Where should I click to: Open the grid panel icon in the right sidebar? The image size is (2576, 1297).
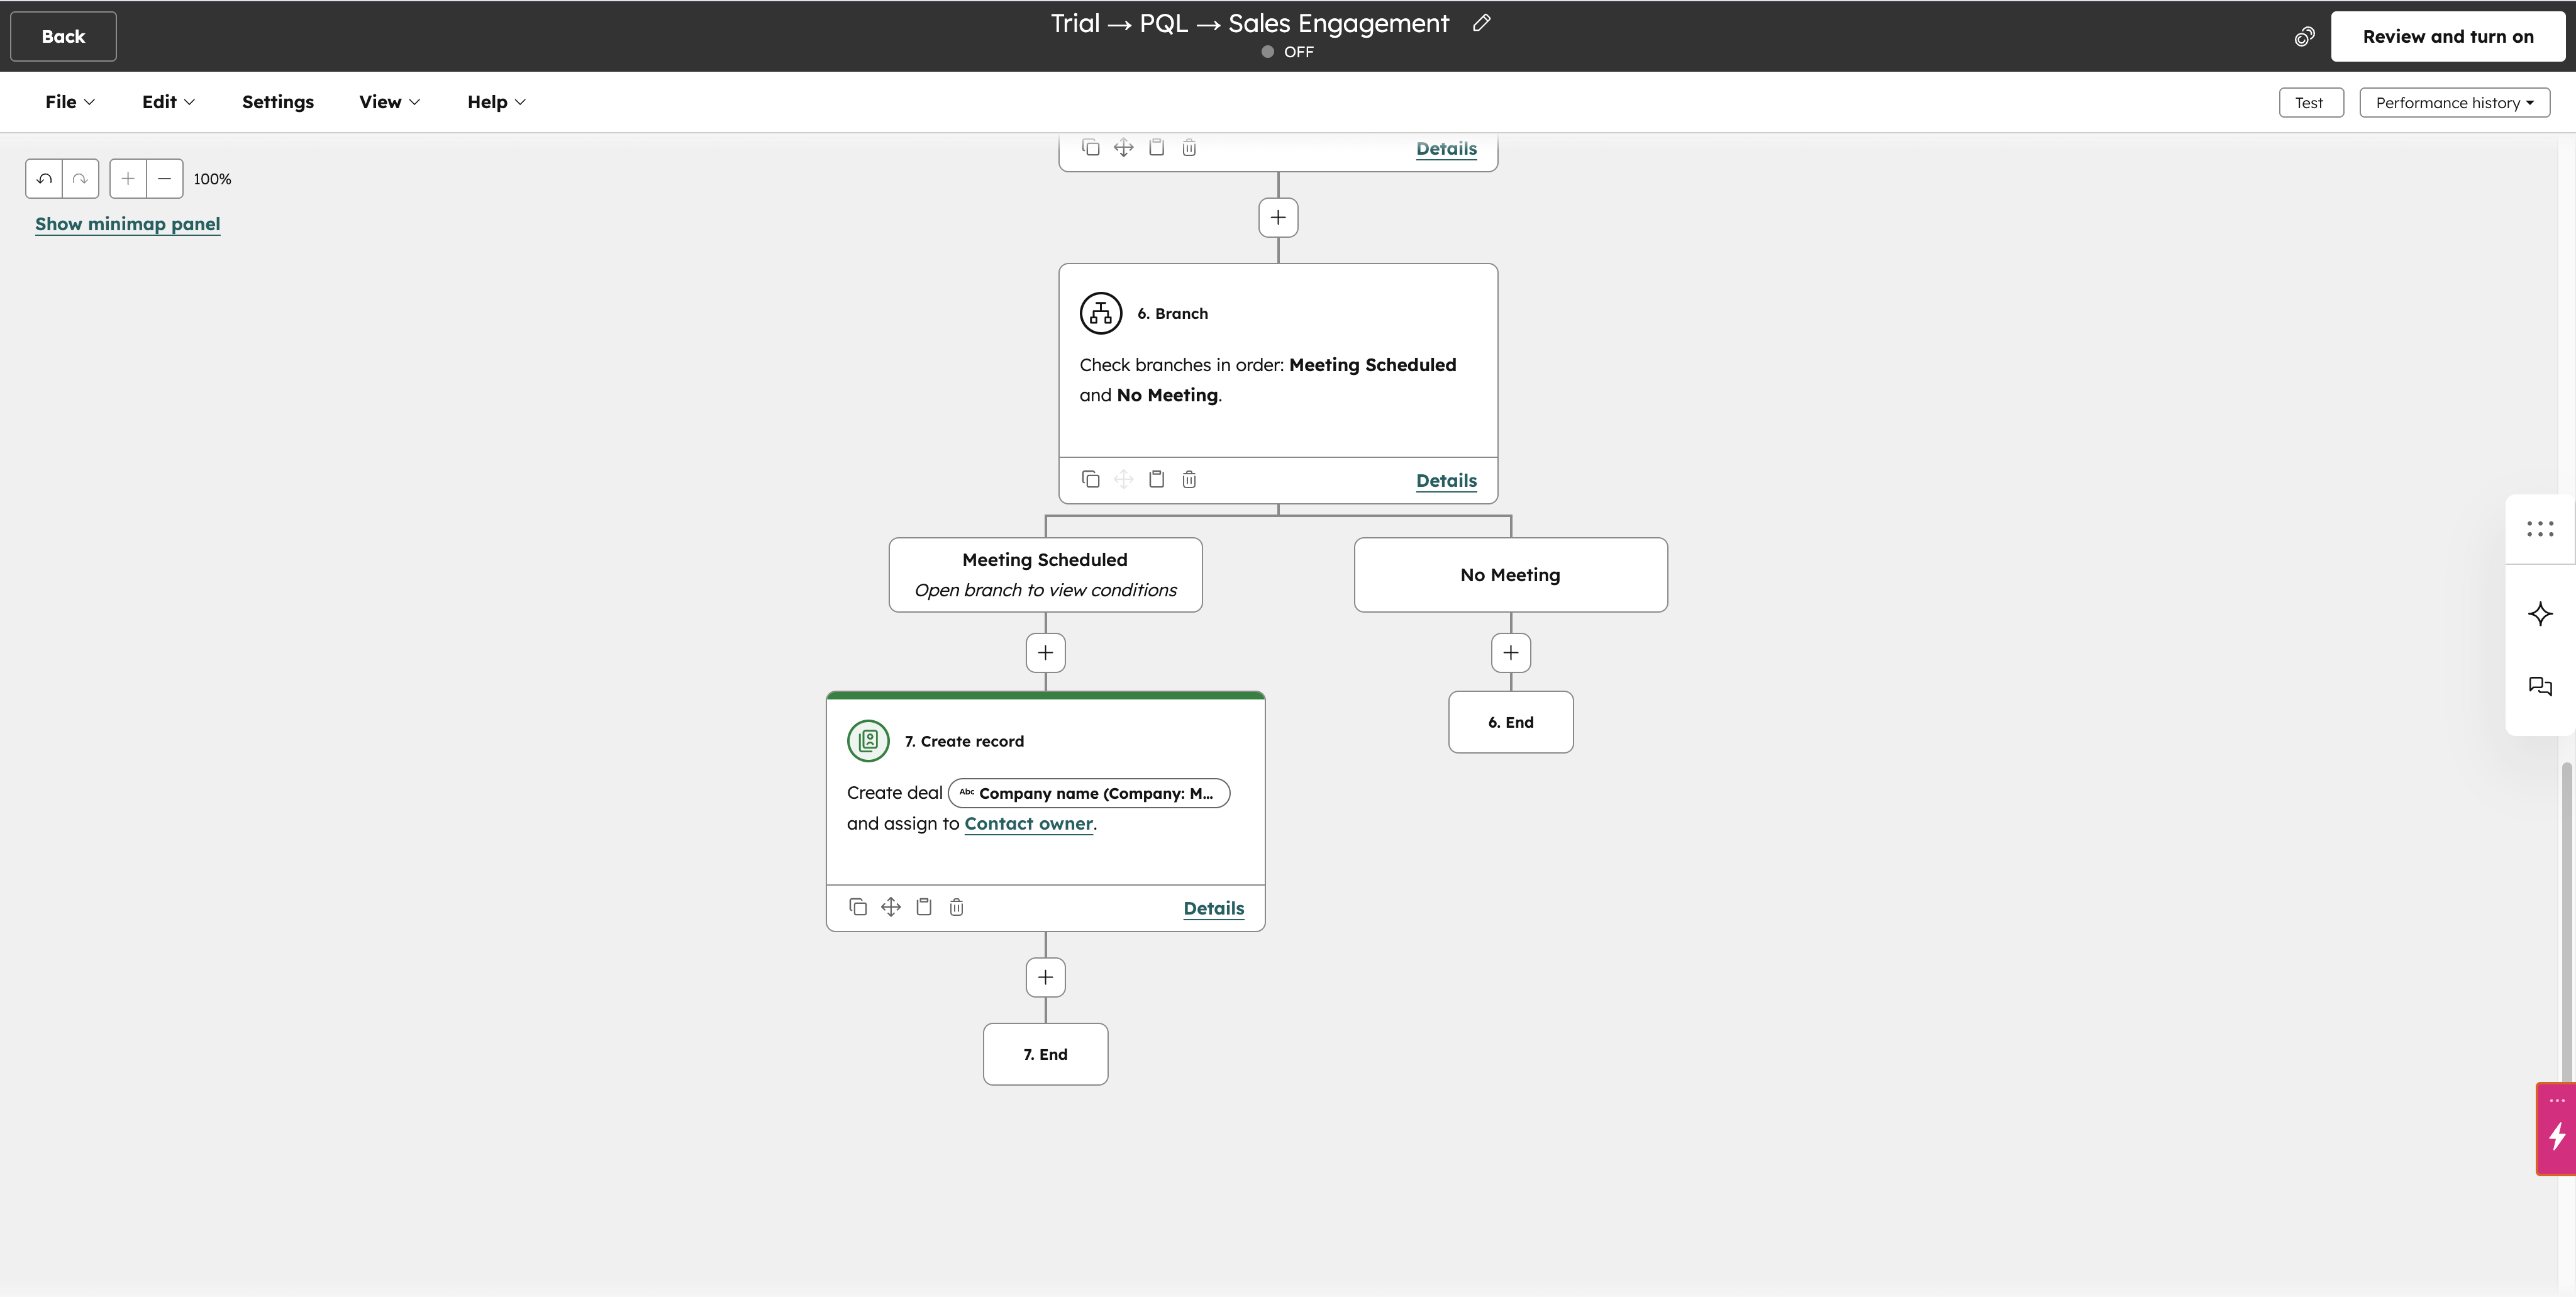coord(2539,528)
